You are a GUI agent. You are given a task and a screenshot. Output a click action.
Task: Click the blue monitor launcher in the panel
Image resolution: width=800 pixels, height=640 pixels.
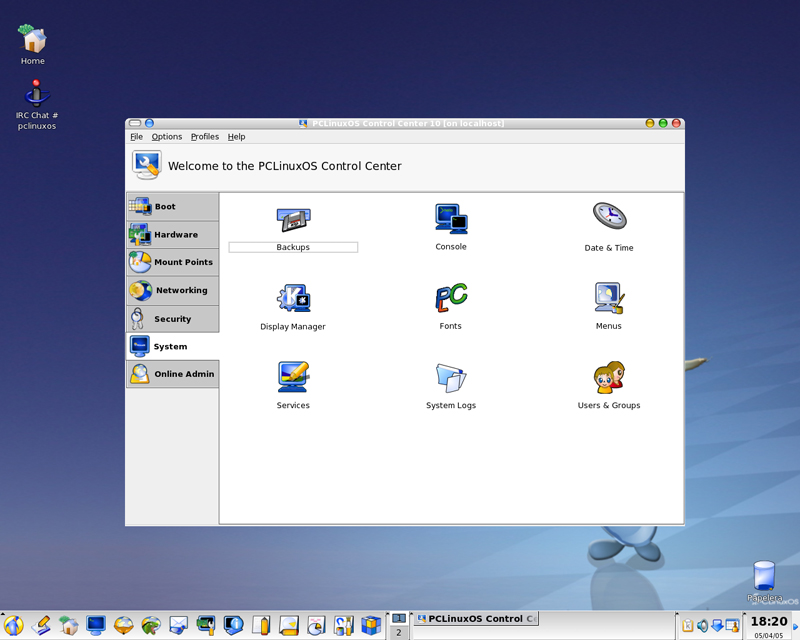[x=95, y=625]
